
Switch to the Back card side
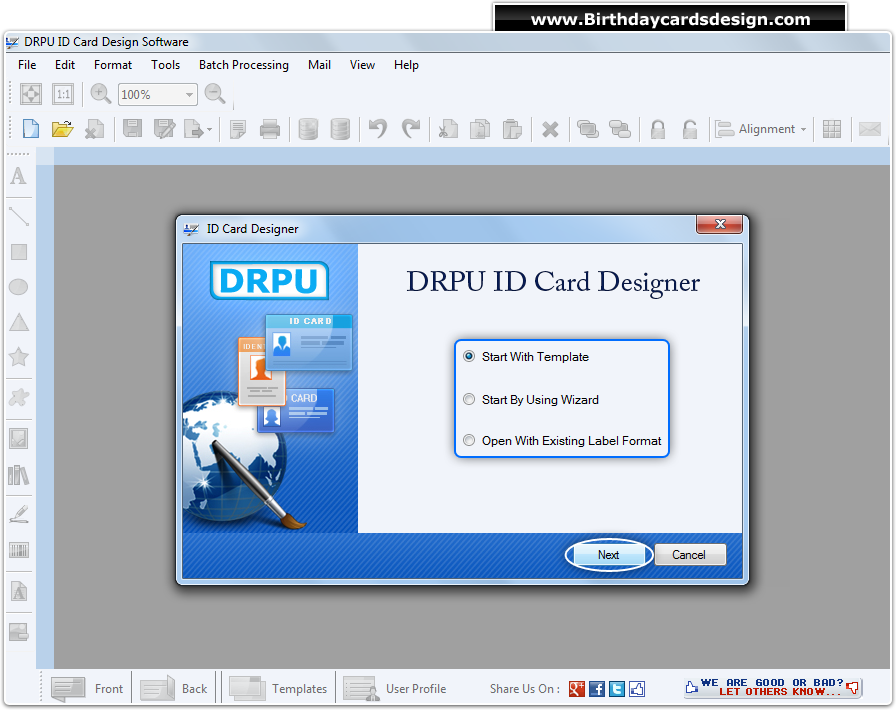point(174,688)
